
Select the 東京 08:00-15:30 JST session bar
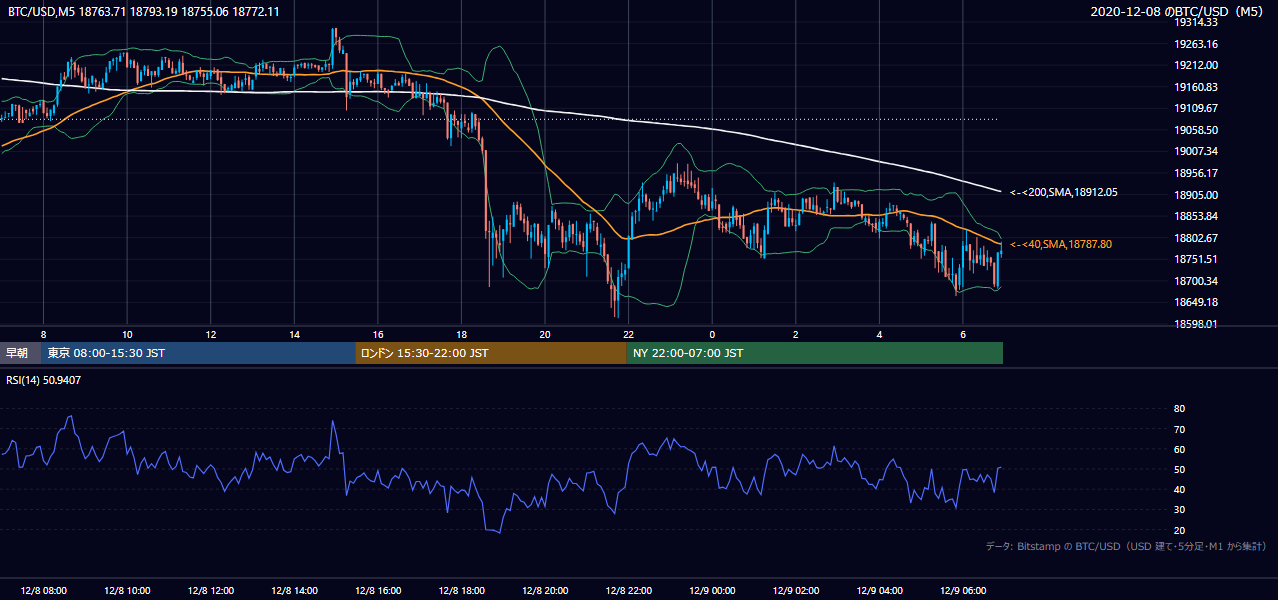[198, 353]
